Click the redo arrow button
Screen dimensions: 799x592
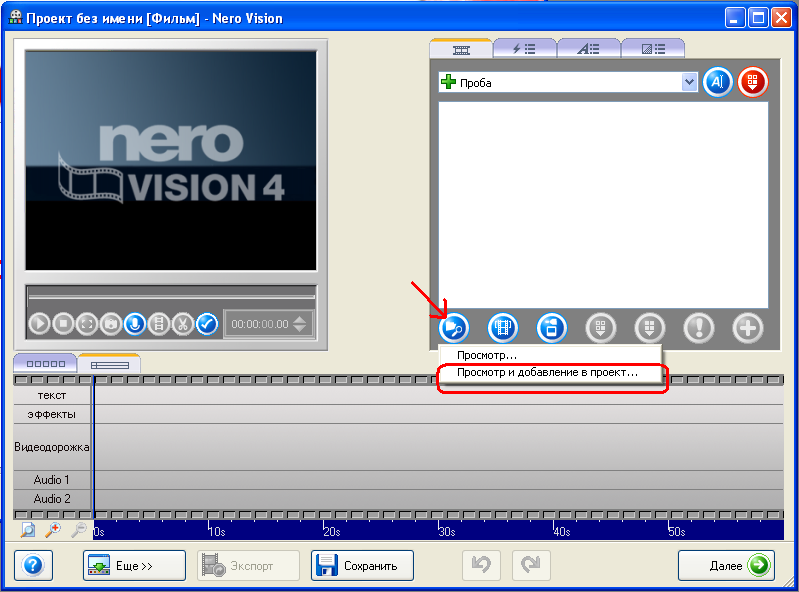[x=531, y=565]
